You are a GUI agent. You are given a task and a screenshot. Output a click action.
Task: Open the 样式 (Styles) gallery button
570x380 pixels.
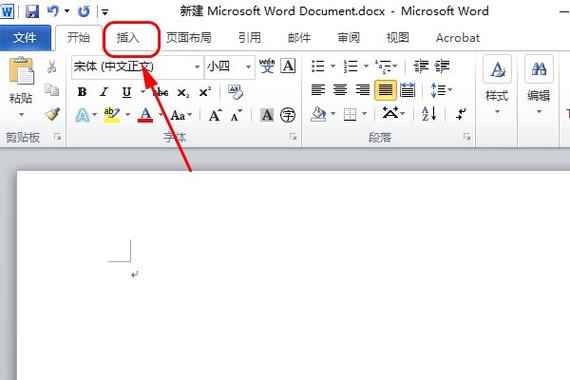pyautogui.click(x=497, y=85)
